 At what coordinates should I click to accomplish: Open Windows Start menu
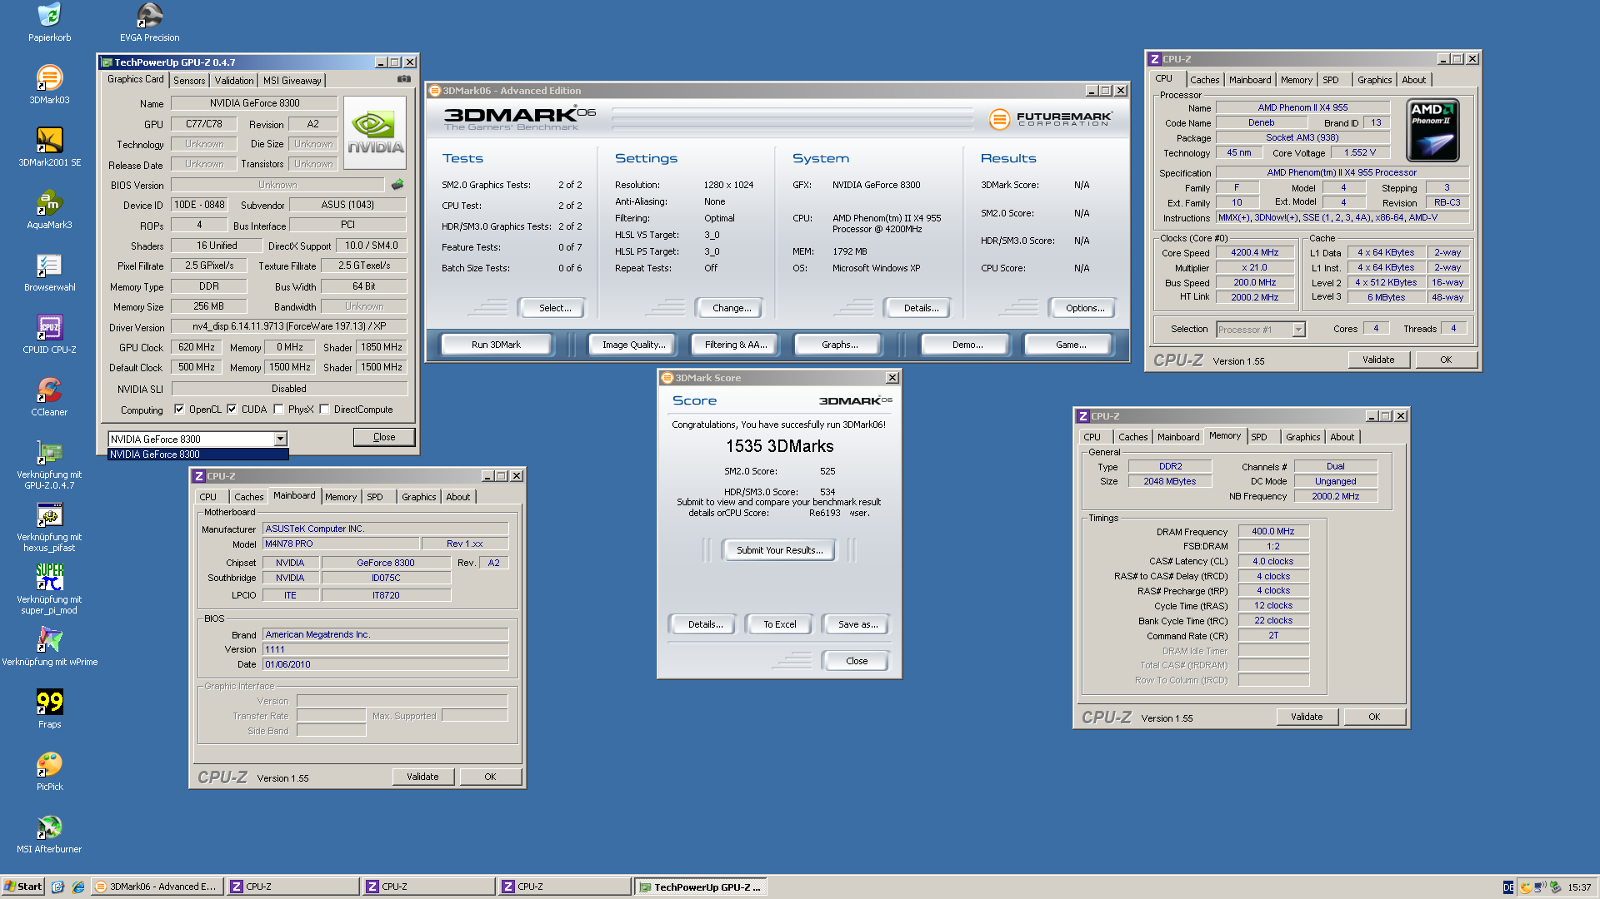23,887
